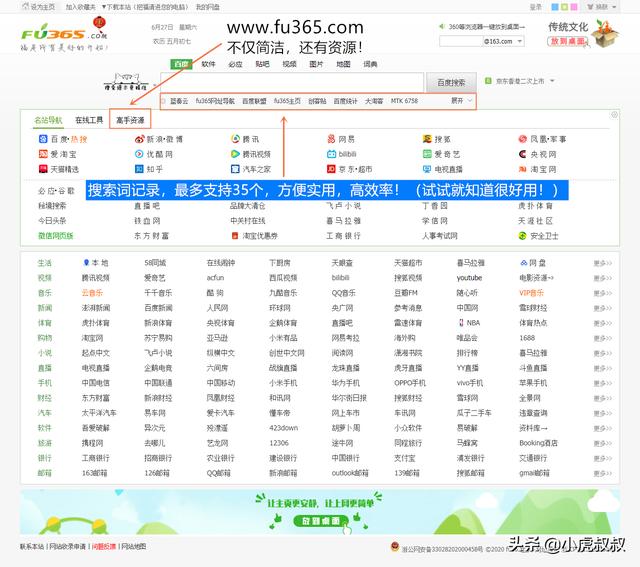Screen dimensions: 640x567
Task: Click the green 放到桌面 button on the banner
Action: tap(320, 521)
